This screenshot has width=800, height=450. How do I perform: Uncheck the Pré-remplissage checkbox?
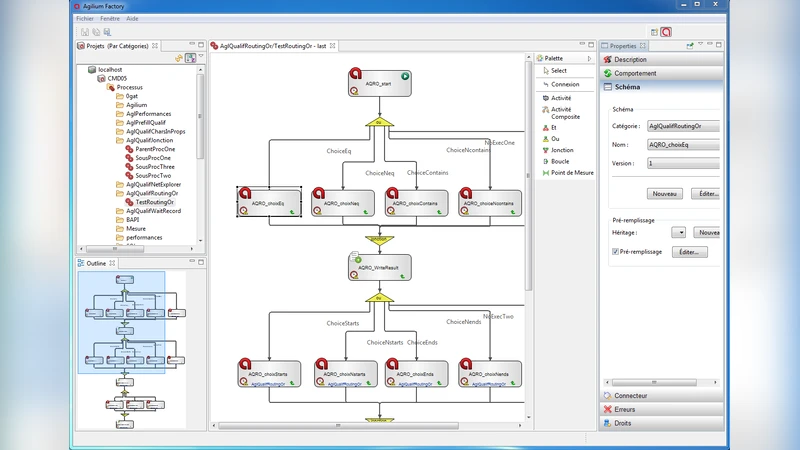click(x=615, y=252)
